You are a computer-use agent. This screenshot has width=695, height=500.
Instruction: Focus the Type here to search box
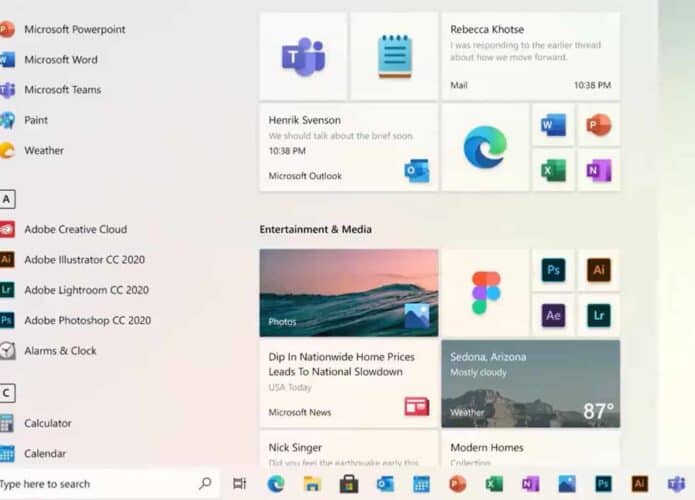[x=109, y=484]
